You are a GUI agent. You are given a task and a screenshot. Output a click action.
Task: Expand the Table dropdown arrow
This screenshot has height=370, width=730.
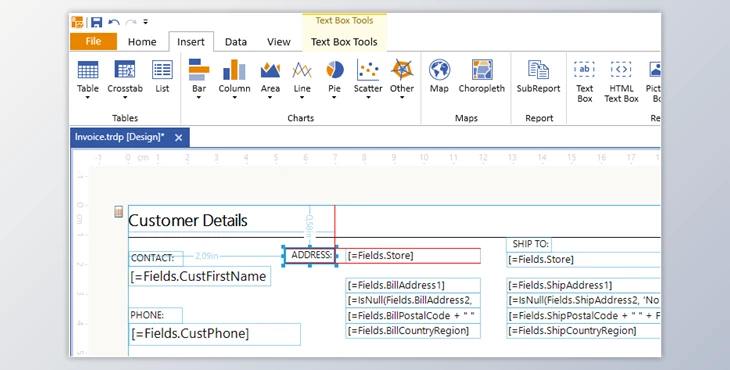click(88, 98)
